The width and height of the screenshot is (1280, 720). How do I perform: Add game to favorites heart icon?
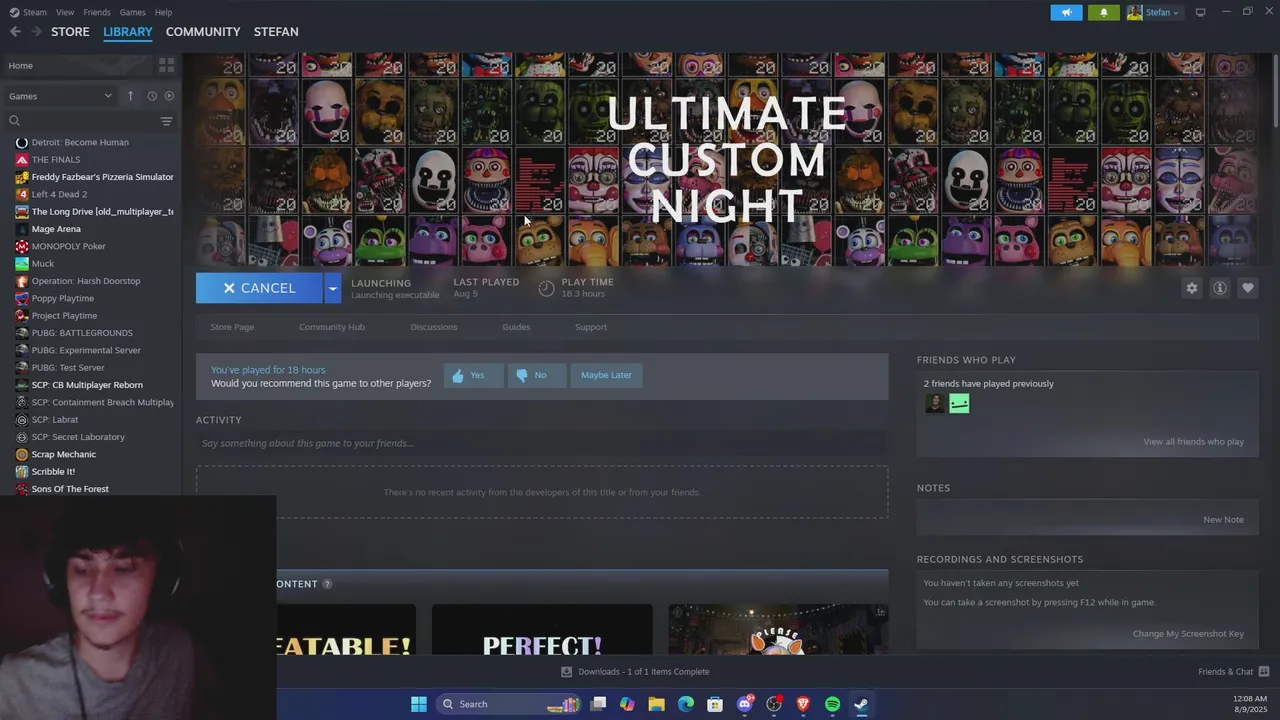click(x=1247, y=288)
